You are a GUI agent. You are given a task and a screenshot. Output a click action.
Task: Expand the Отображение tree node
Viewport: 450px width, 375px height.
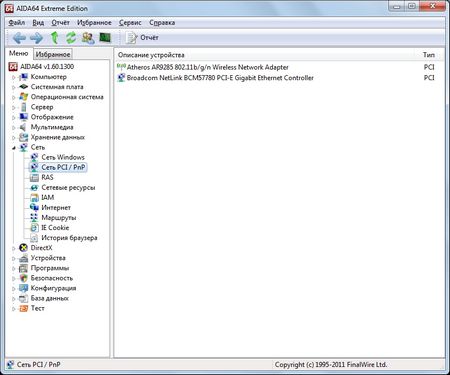[x=13, y=117]
